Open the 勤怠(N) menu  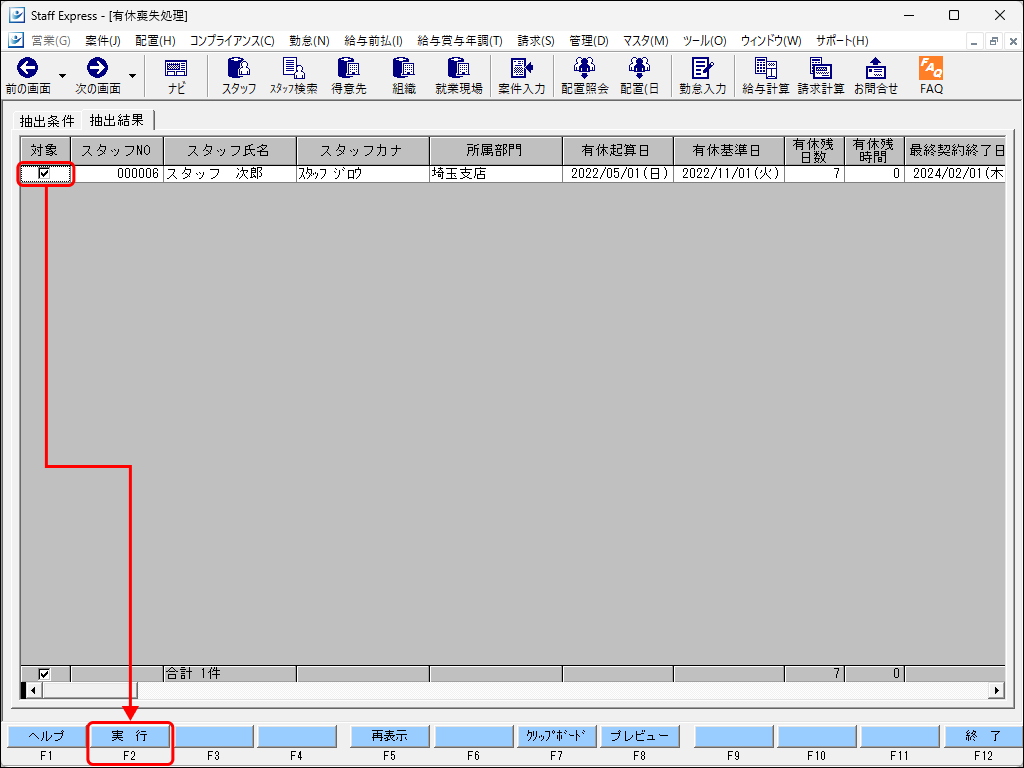(309, 40)
